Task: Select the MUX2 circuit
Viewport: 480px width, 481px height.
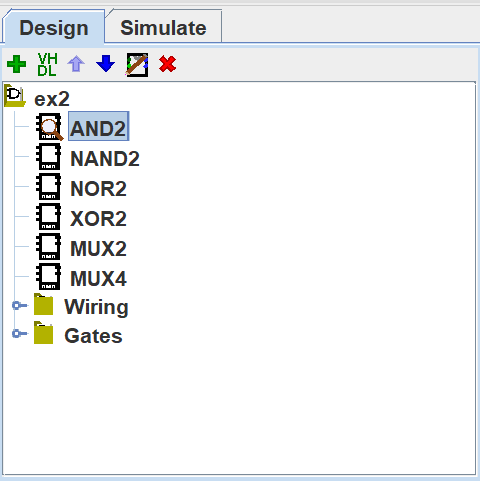Action: 98,249
